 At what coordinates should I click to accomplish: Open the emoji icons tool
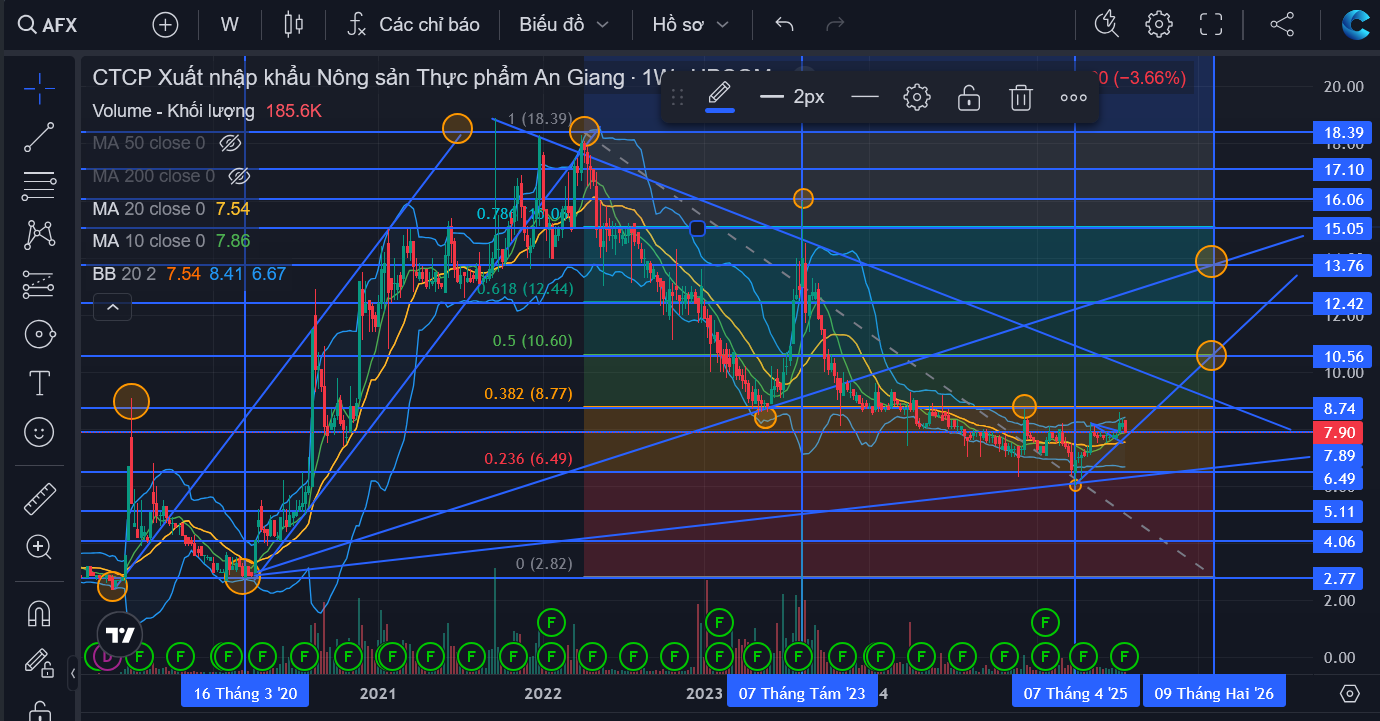(x=39, y=432)
